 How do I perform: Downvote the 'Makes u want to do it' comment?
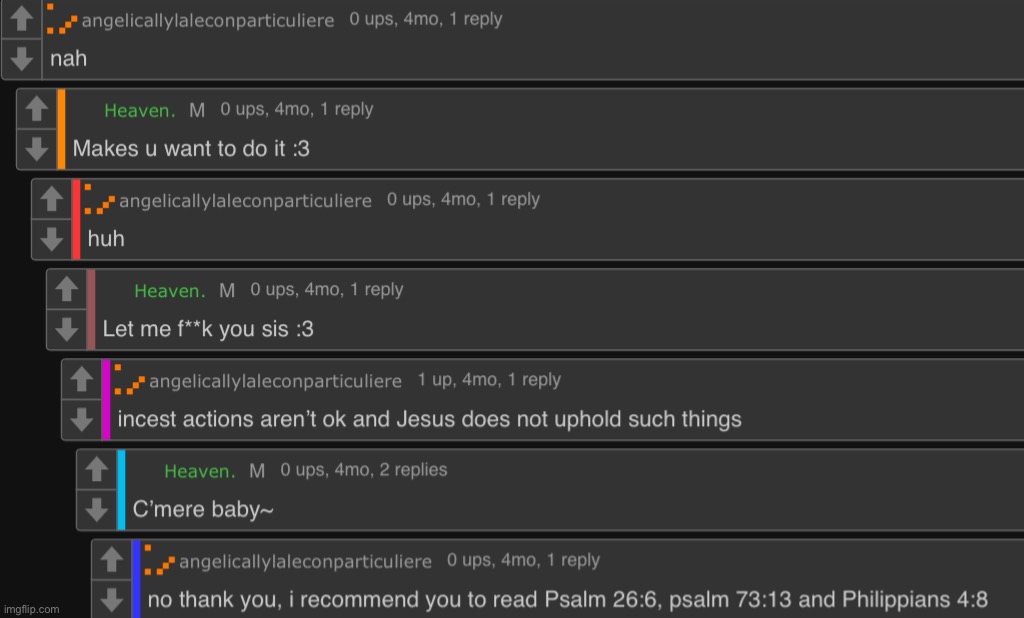point(37,148)
